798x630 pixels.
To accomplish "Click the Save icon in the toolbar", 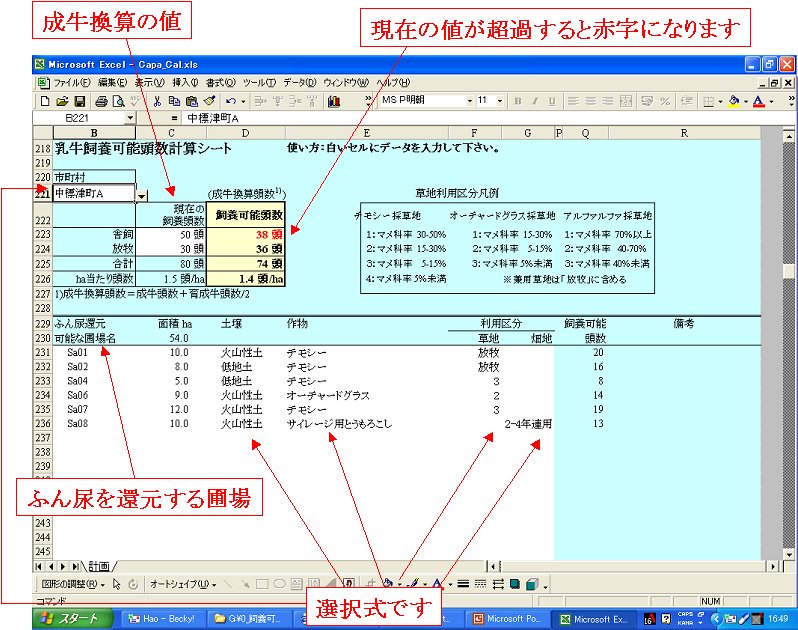I will click(x=81, y=101).
